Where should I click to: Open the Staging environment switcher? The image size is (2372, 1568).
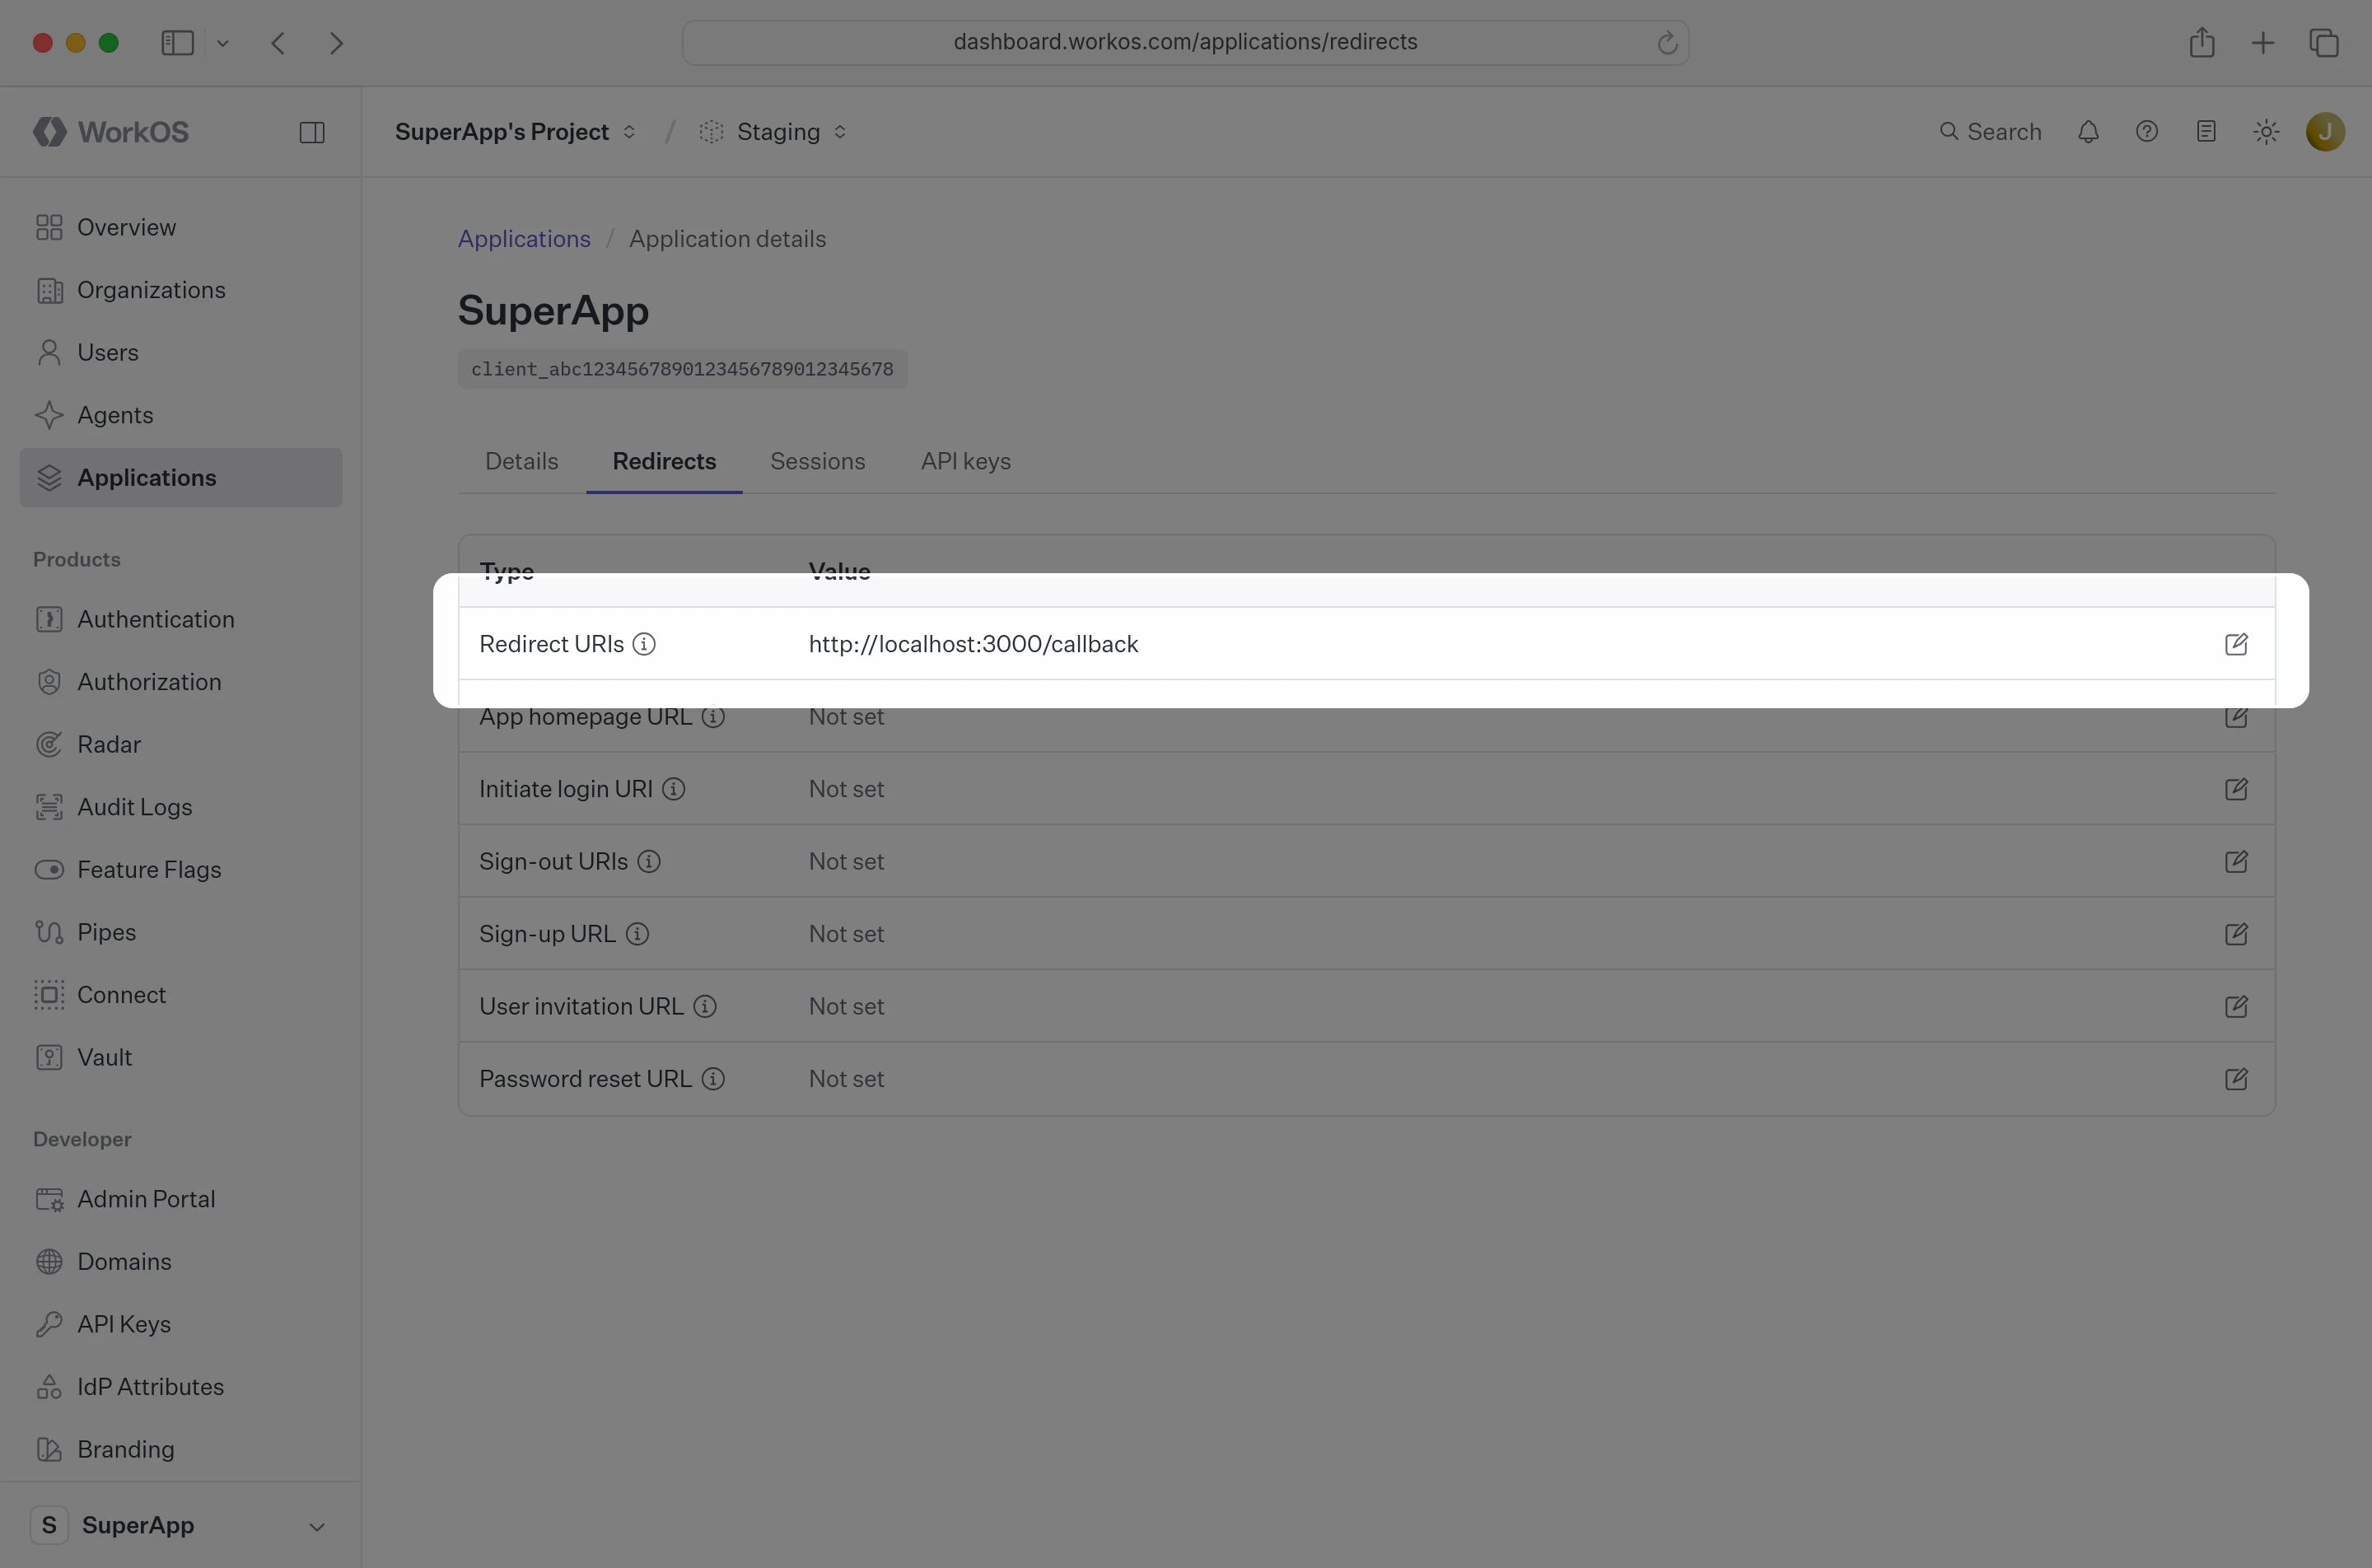(x=774, y=132)
